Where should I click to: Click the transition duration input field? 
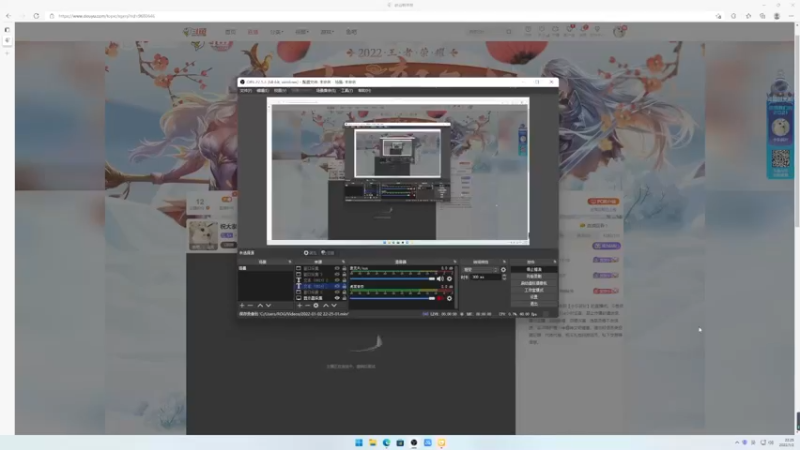point(486,277)
